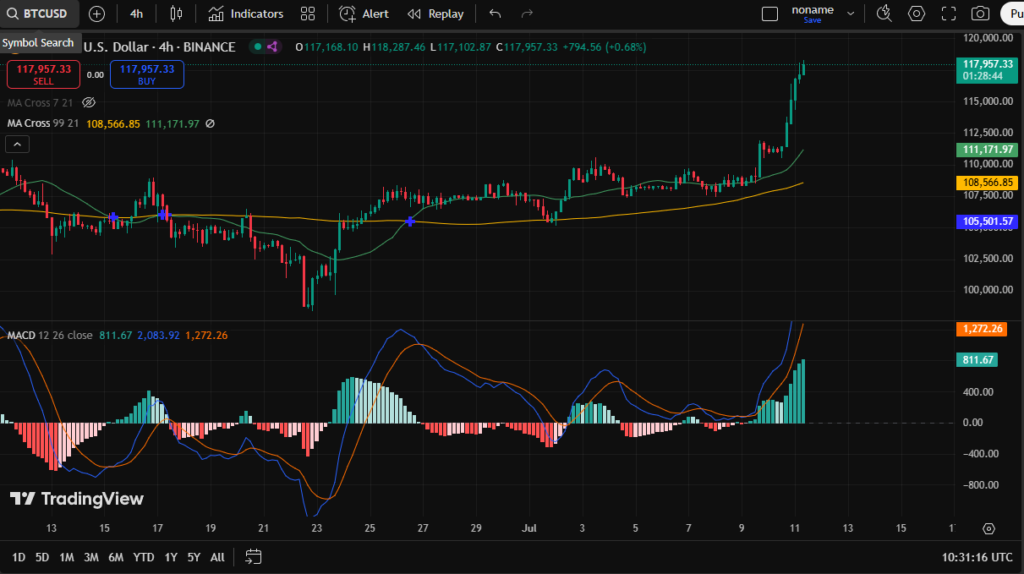Expand the layout name dropdown arrow
The height and width of the screenshot is (574, 1024).
tap(850, 14)
